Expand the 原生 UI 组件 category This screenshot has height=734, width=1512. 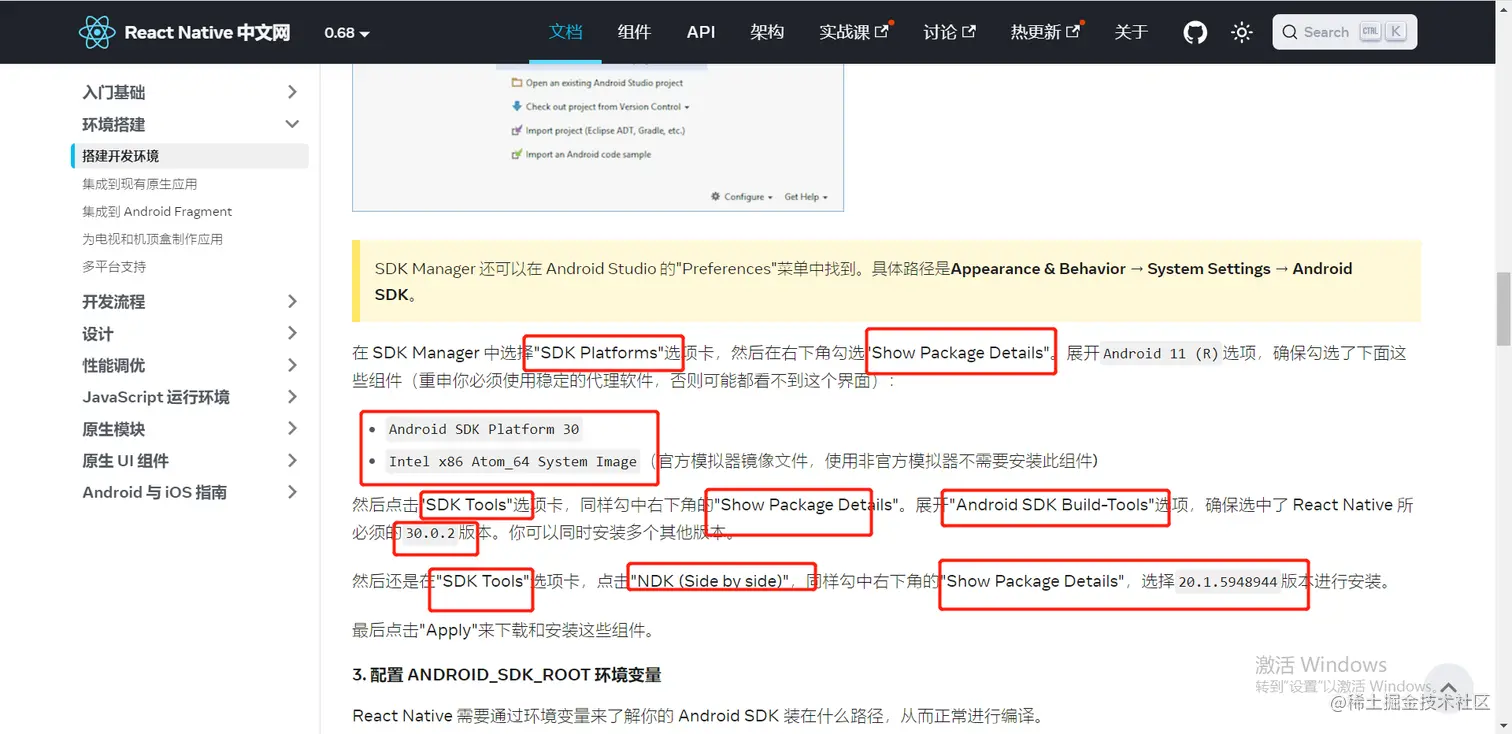[x=190, y=460]
